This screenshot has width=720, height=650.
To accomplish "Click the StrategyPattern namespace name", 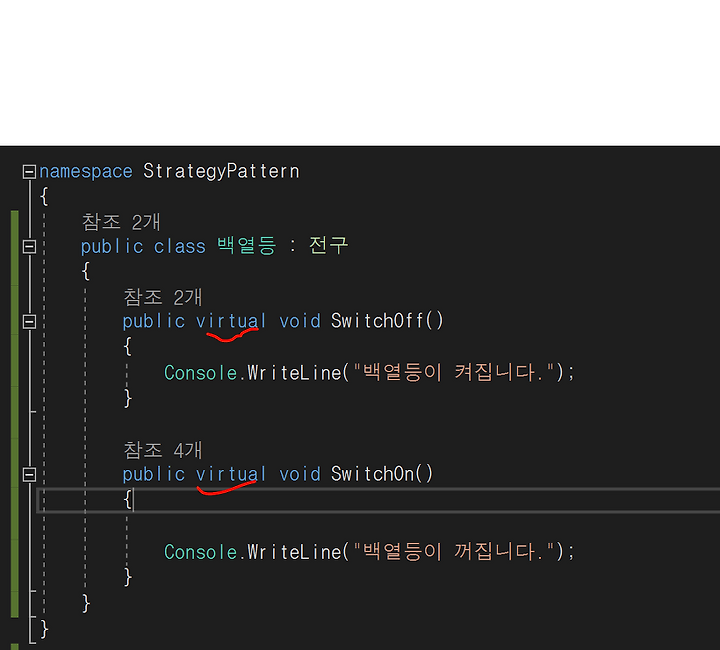I will coord(221,172).
